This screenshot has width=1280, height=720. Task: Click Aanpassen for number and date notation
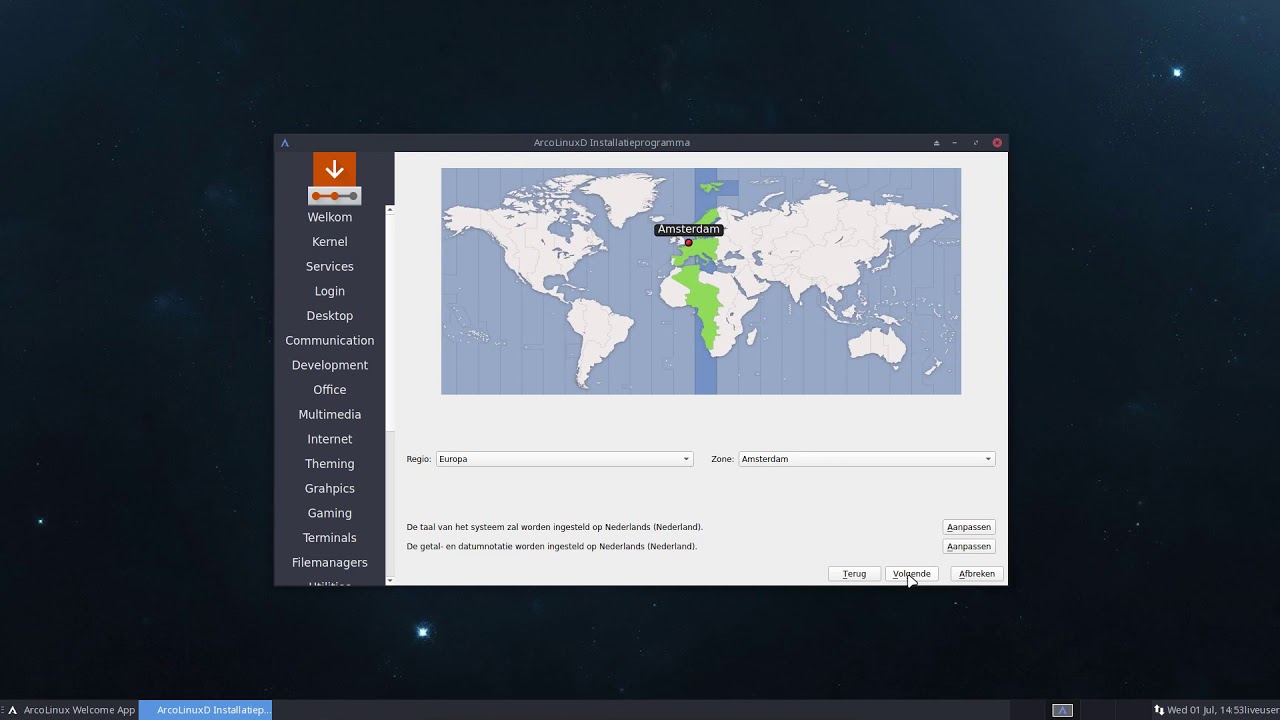pyautogui.click(x=969, y=546)
